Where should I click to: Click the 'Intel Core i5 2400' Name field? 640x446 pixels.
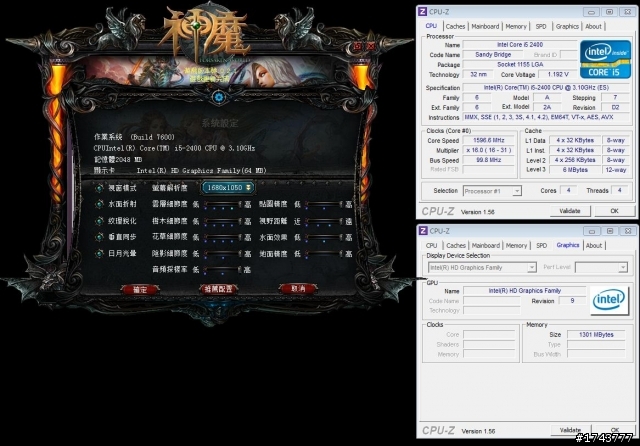520,45
